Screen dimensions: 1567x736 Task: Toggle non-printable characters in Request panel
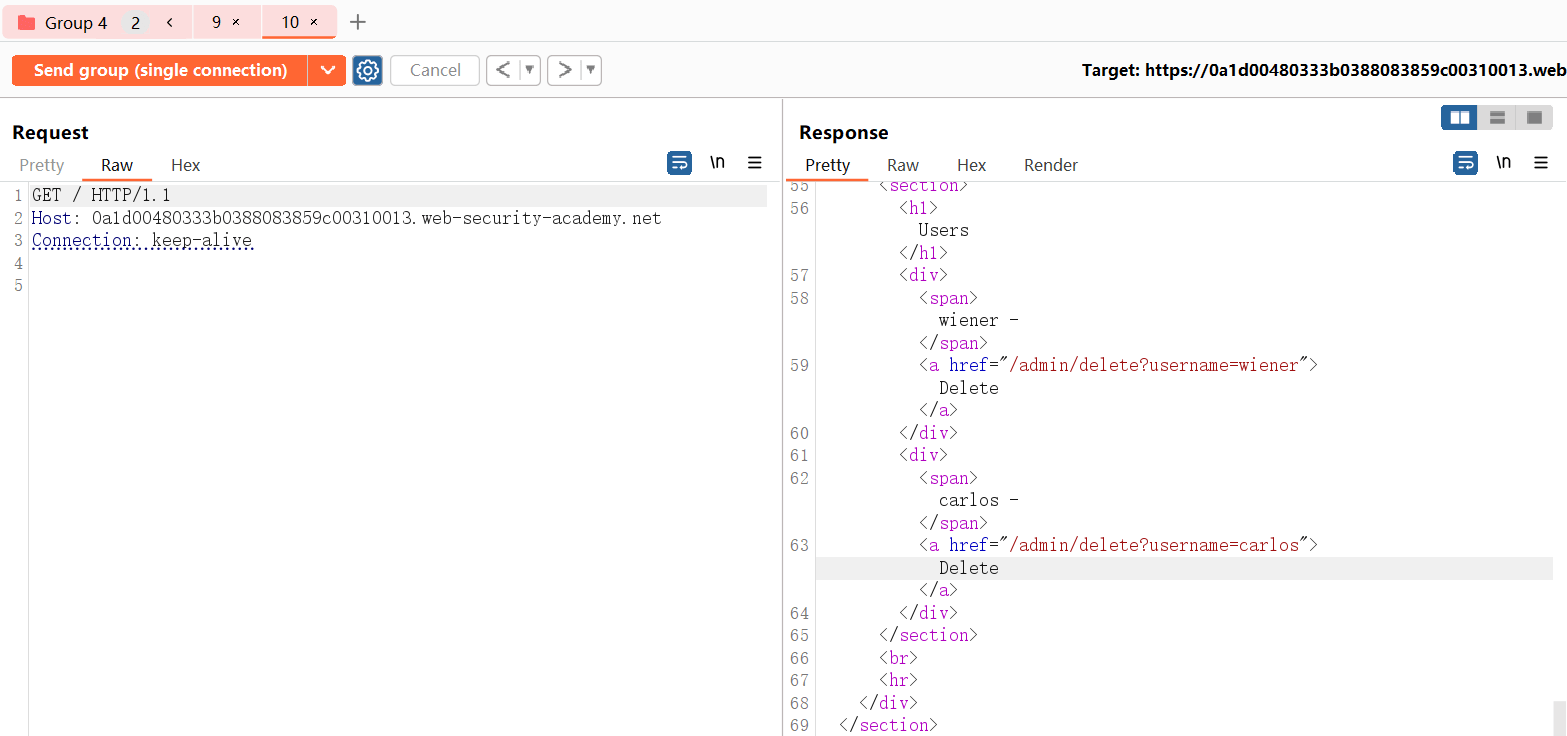(x=717, y=163)
